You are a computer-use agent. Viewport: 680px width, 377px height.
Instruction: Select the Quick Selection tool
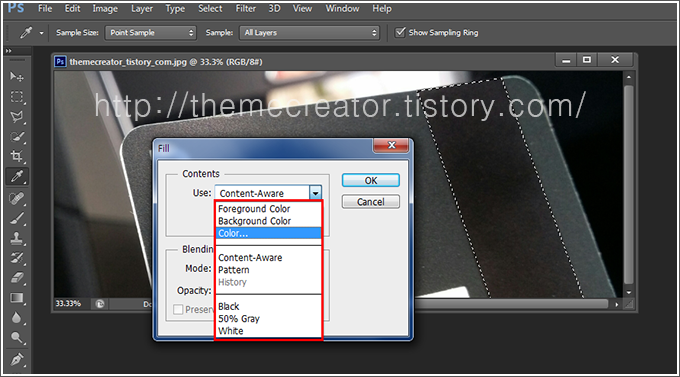point(17,136)
